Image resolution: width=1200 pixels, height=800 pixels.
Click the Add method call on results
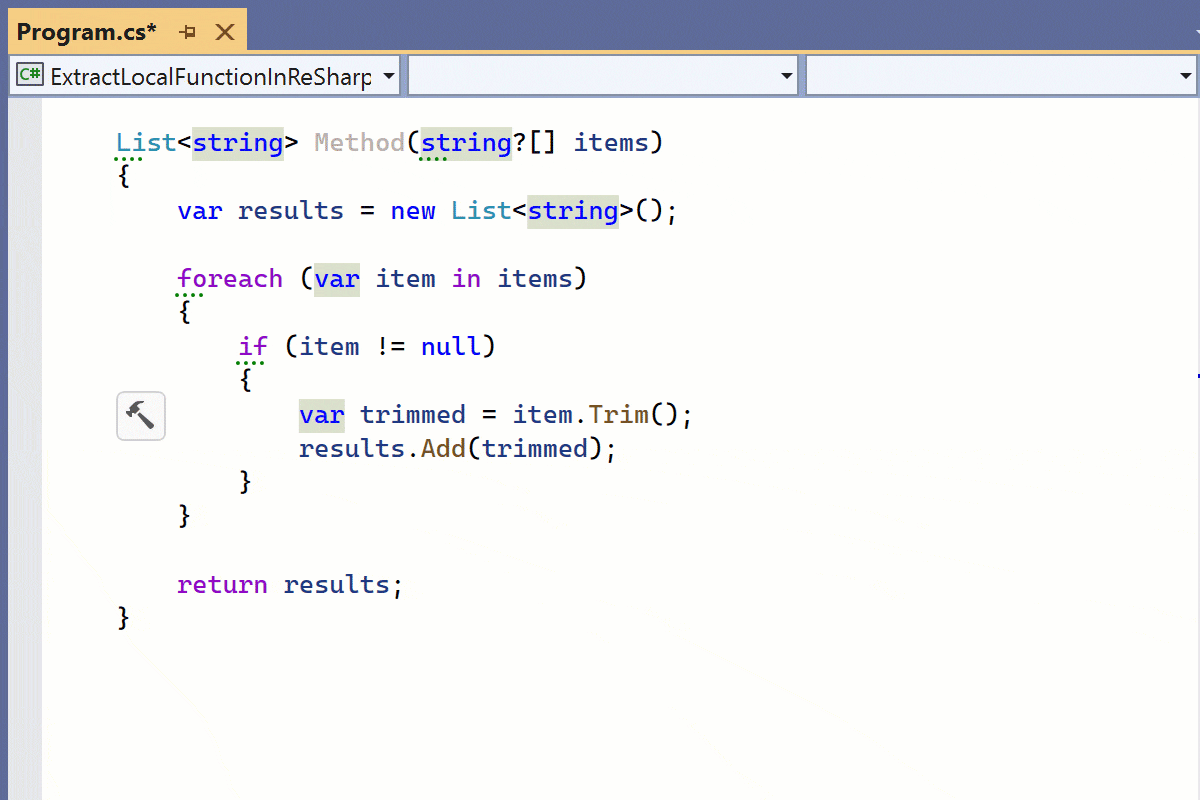pyautogui.click(x=443, y=449)
